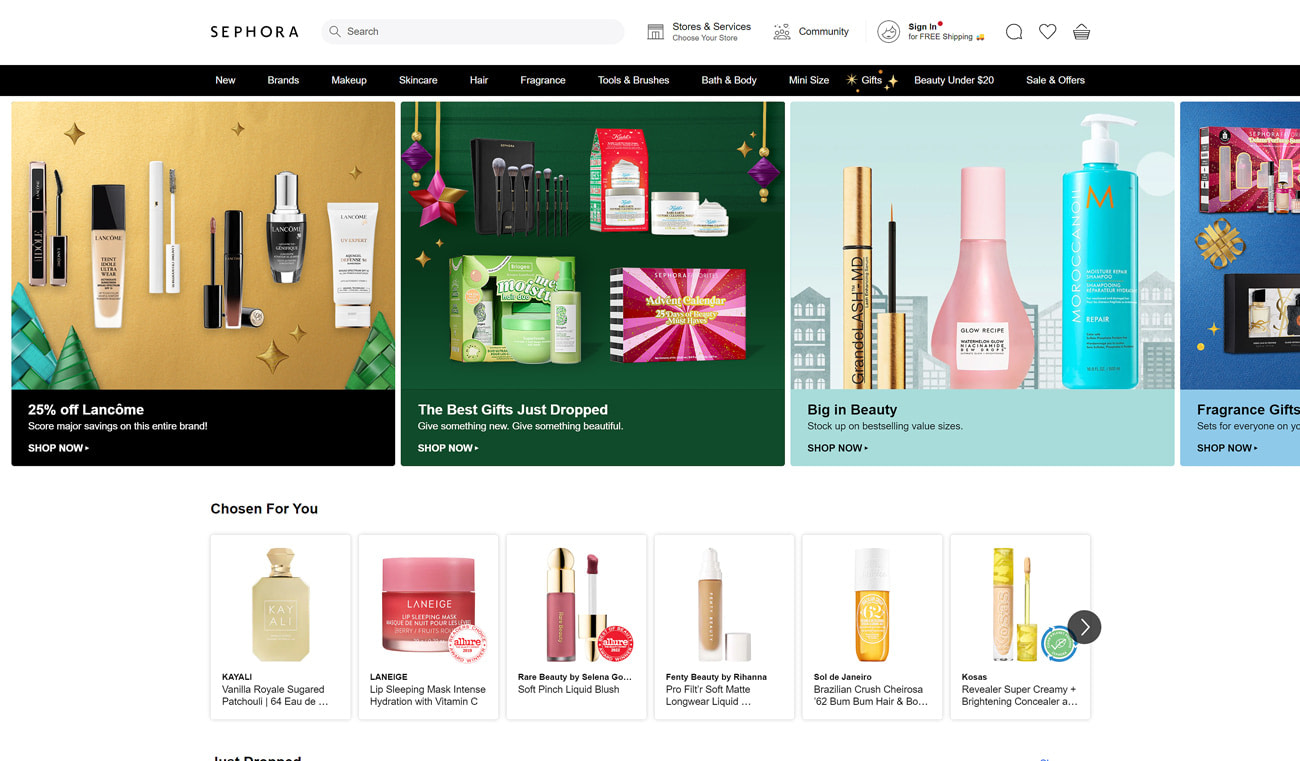Screen dimensions: 1300x761
Task: Open the New menu
Action: pyautogui.click(x=225, y=80)
